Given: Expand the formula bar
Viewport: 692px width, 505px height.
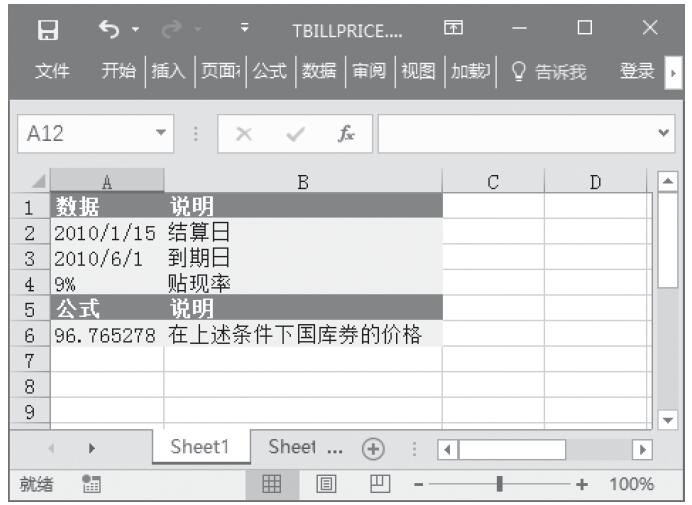Looking at the screenshot, I should [661, 133].
